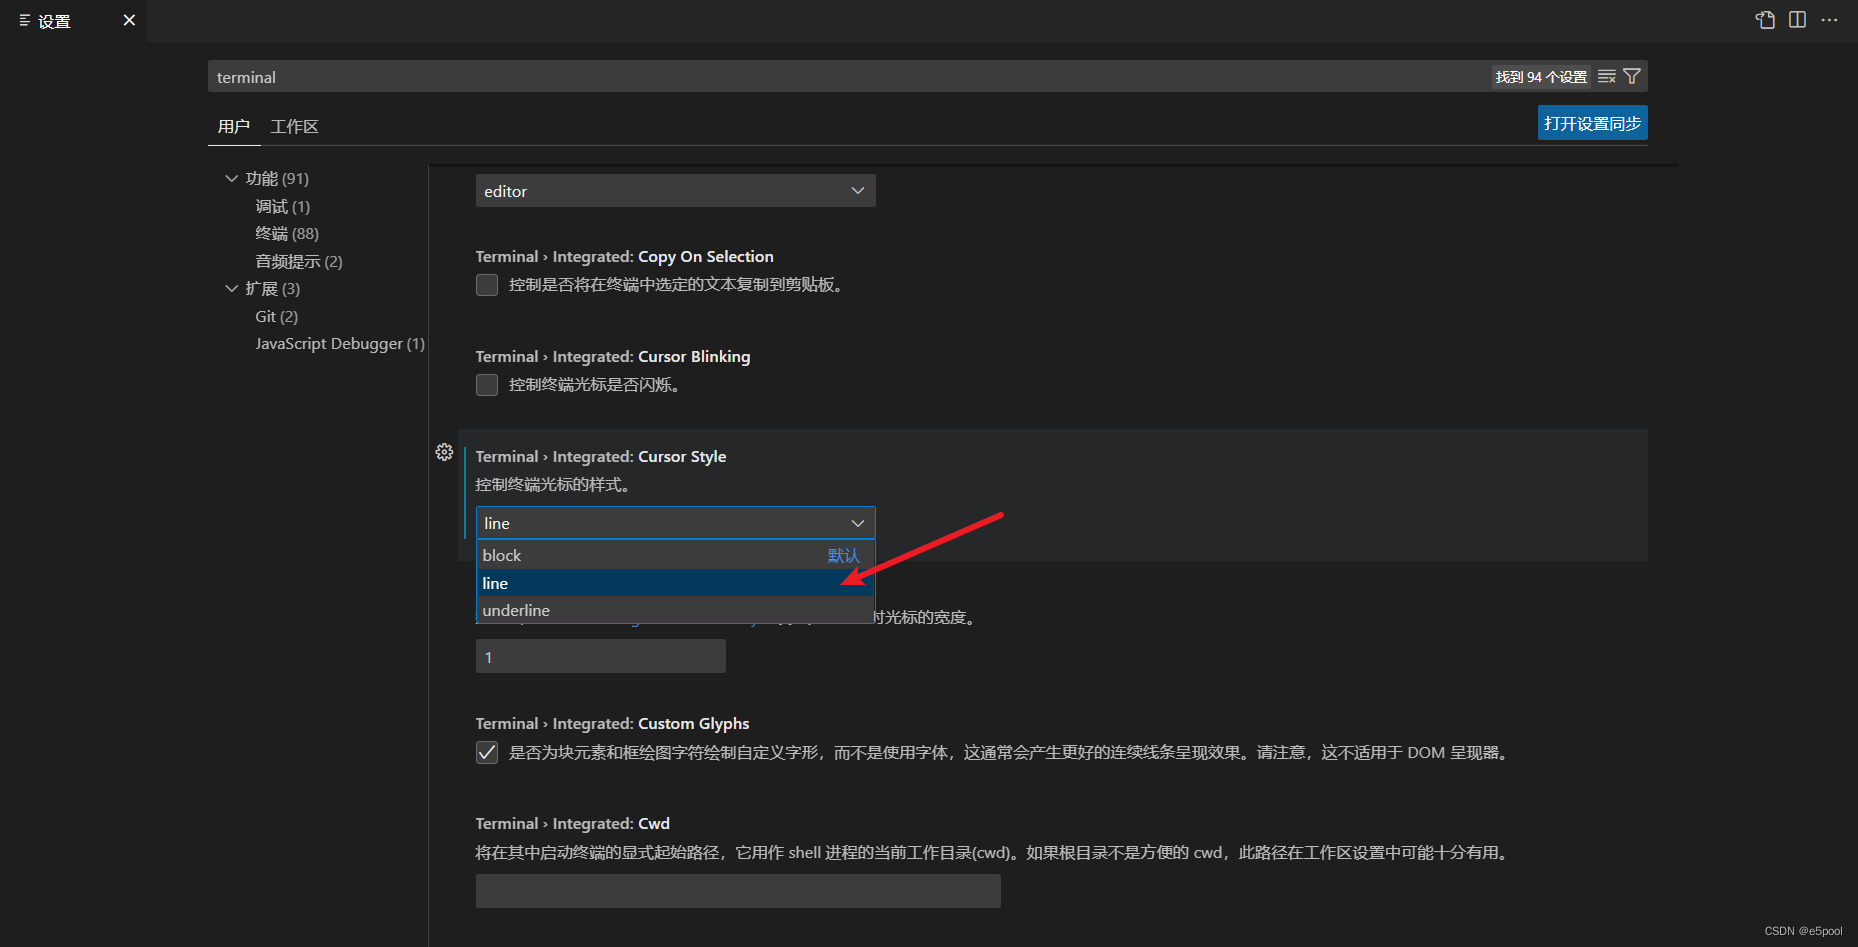Select 调试 (1) in settings tree
This screenshot has height=947, width=1858.
pyautogui.click(x=283, y=206)
